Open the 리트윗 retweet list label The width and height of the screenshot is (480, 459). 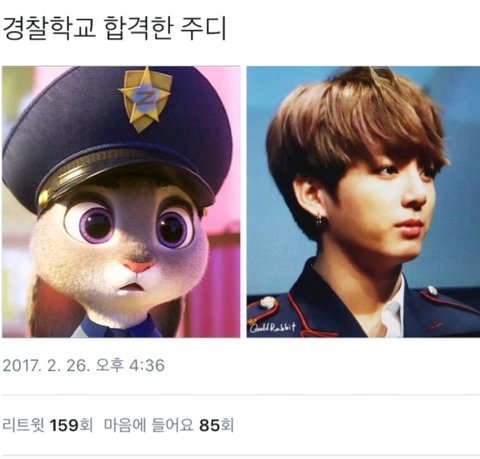pyautogui.click(x=23, y=425)
